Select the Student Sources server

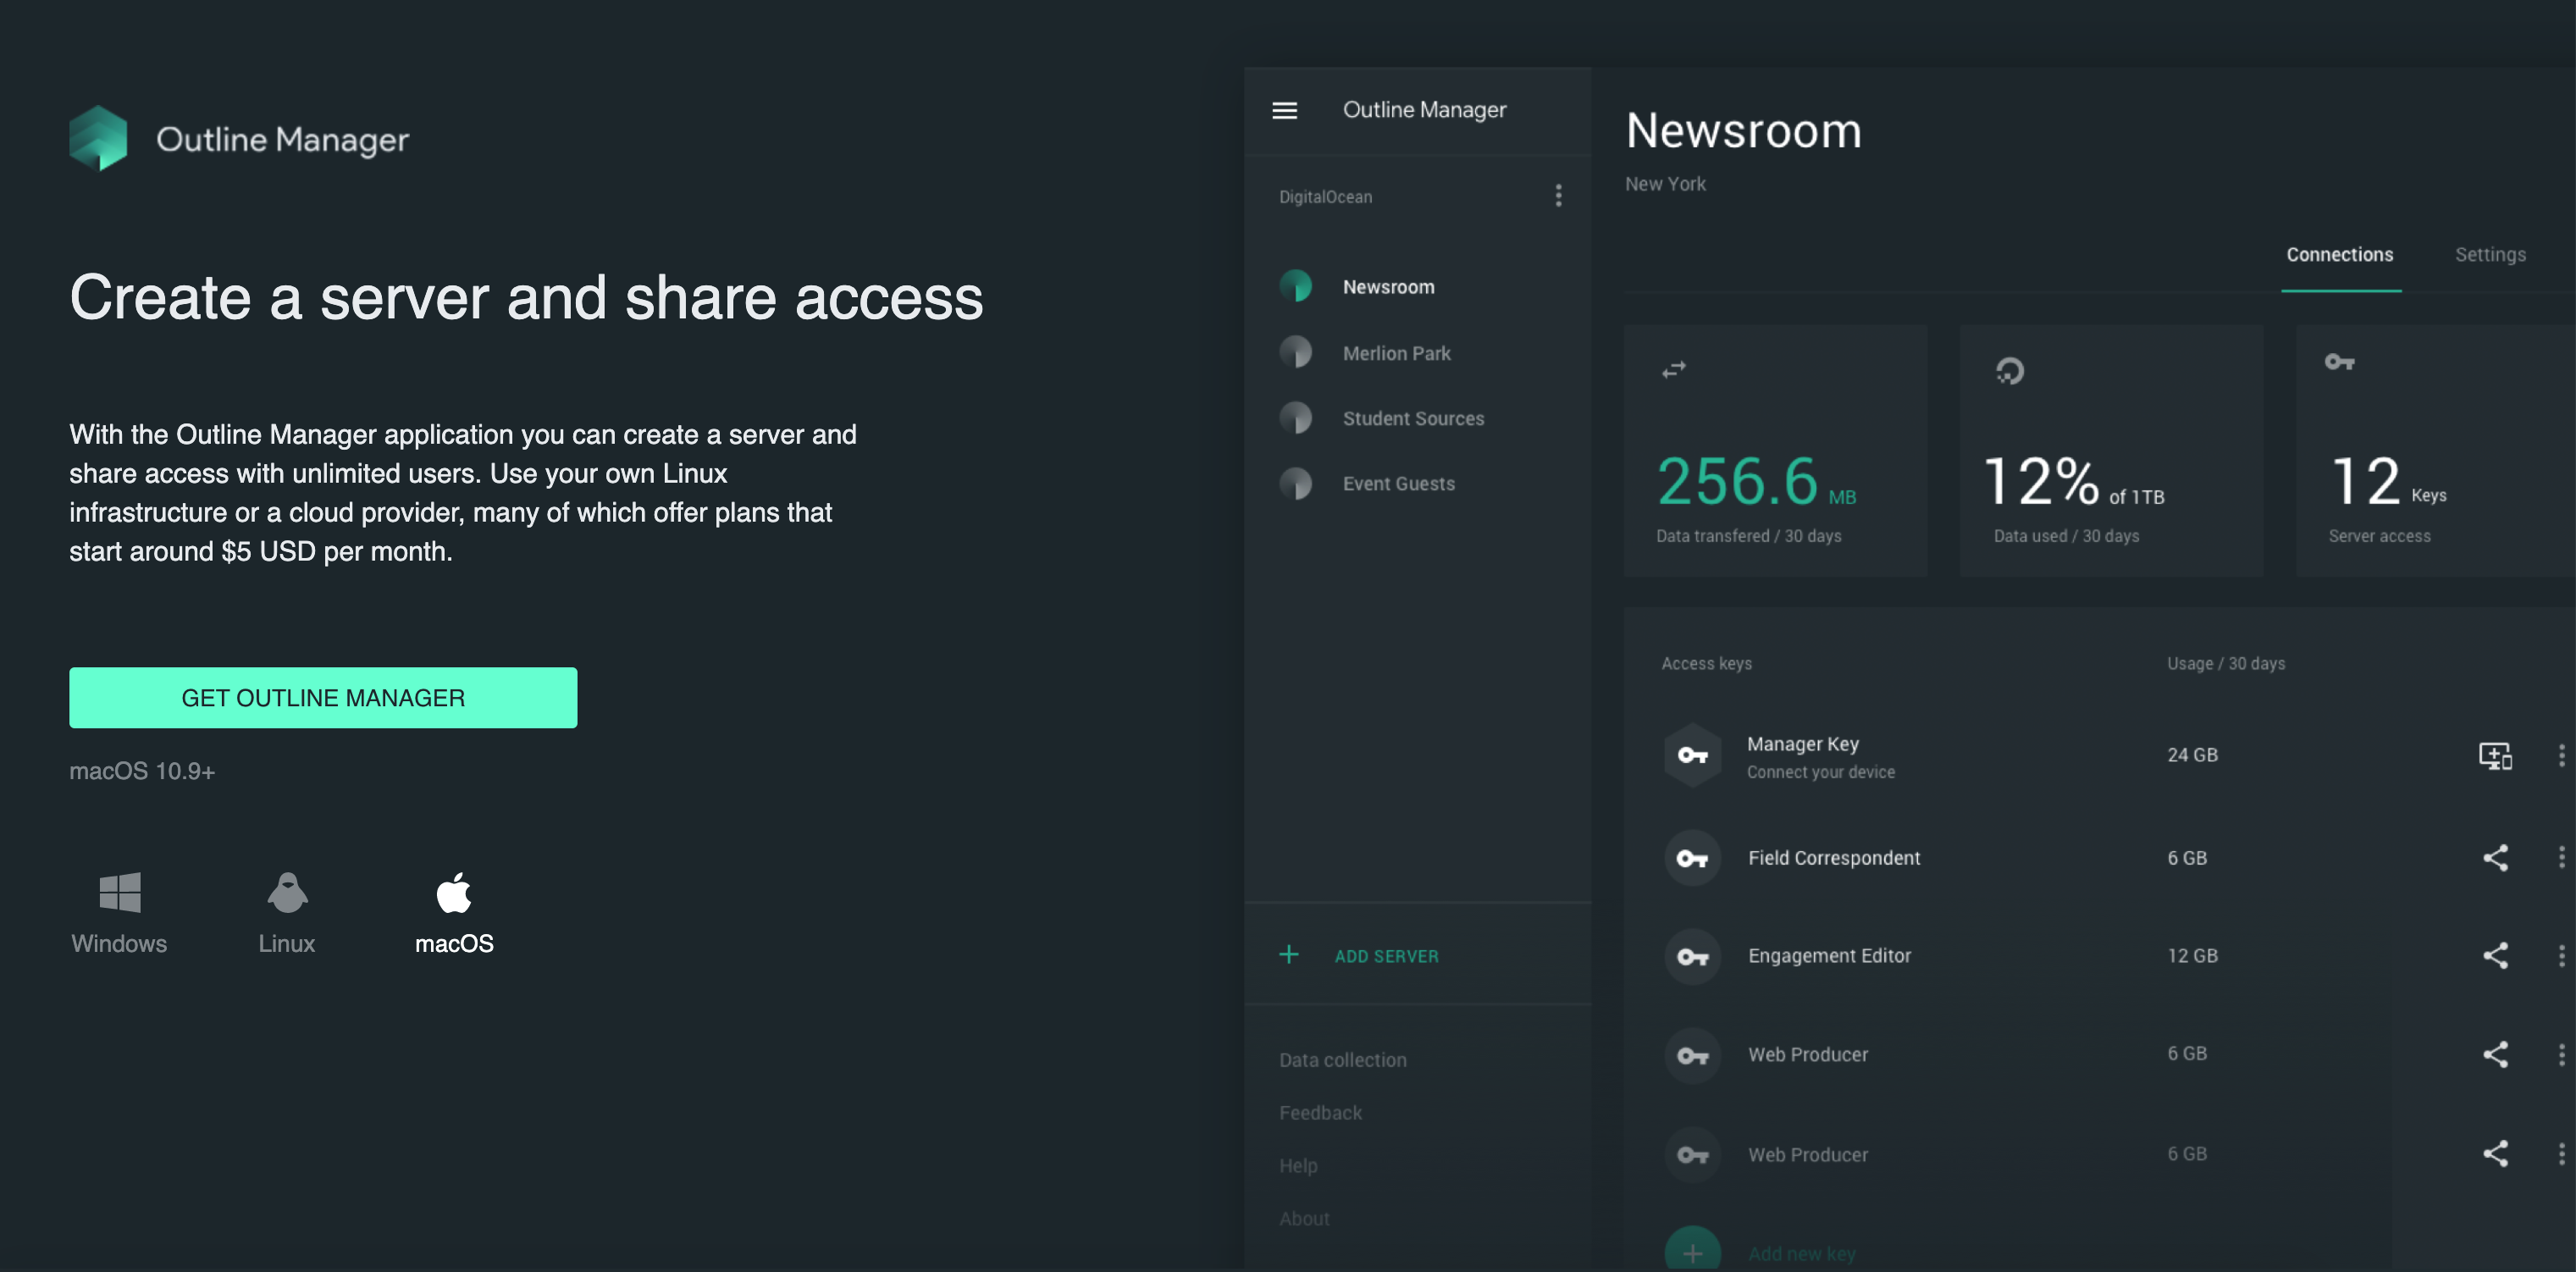[1413, 418]
